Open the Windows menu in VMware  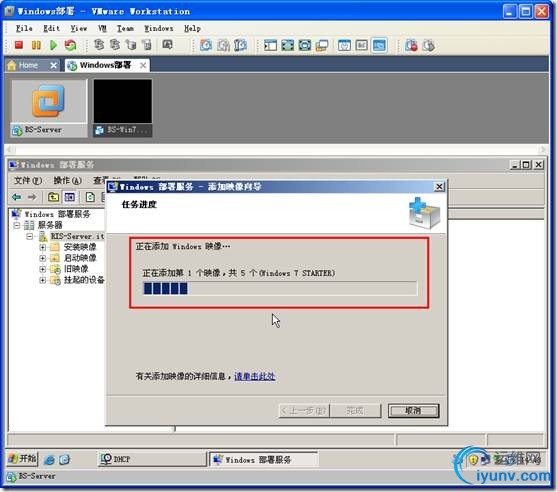[159, 28]
